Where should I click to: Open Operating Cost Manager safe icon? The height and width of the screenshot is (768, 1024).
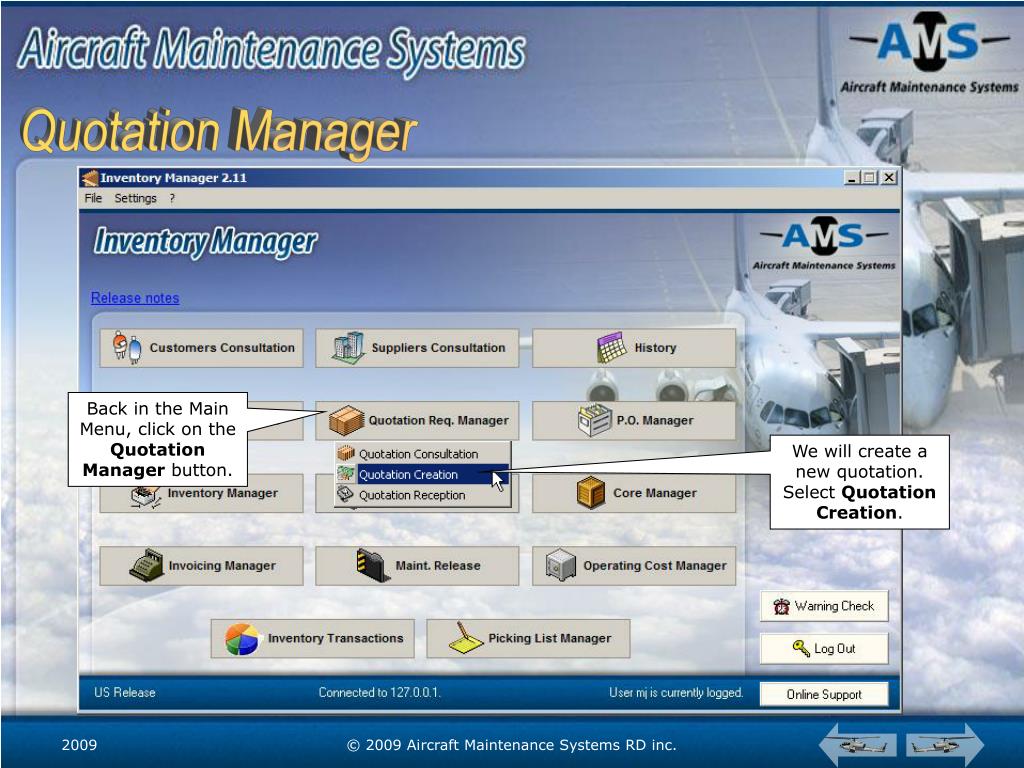[560, 565]
